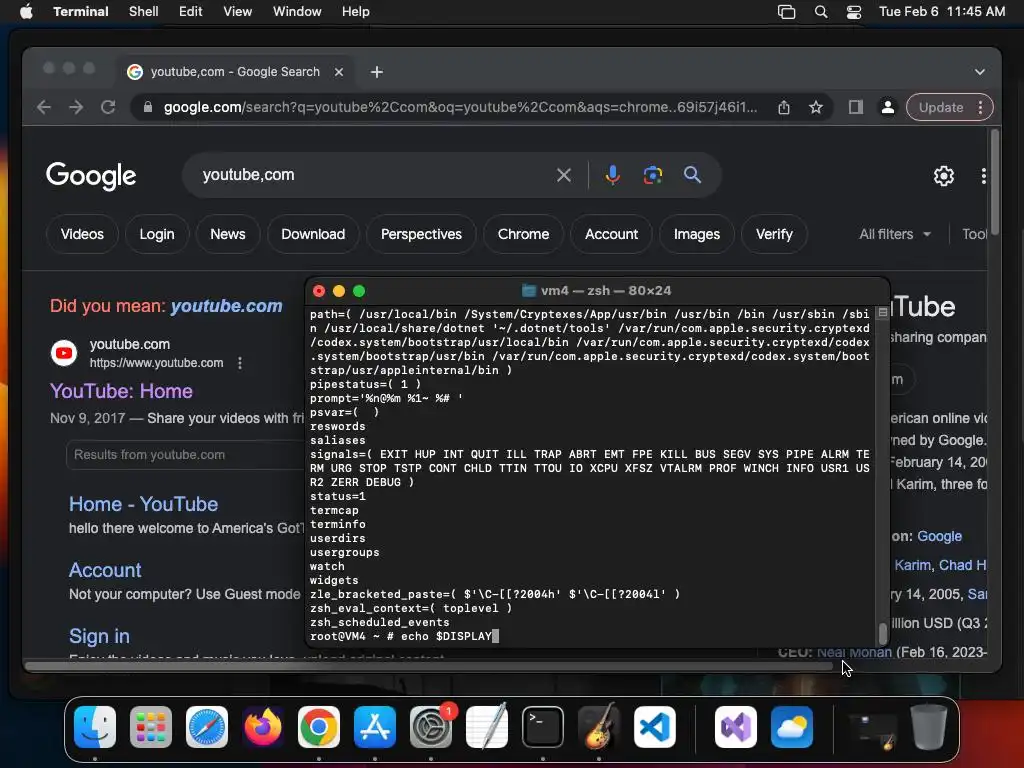Click the Chrome horizontal scrollbar
Screen dimensions: 1024x768
coord(428,666)
